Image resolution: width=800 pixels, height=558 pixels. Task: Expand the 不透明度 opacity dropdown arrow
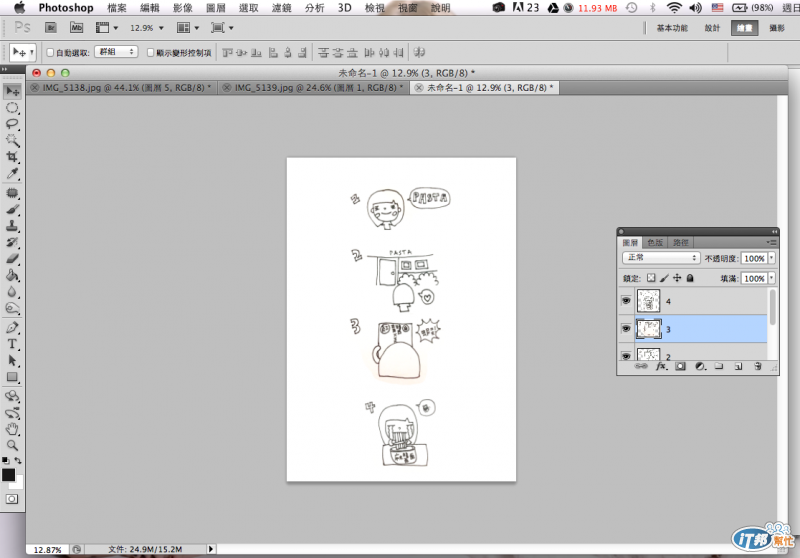click(x=773, y=258)
